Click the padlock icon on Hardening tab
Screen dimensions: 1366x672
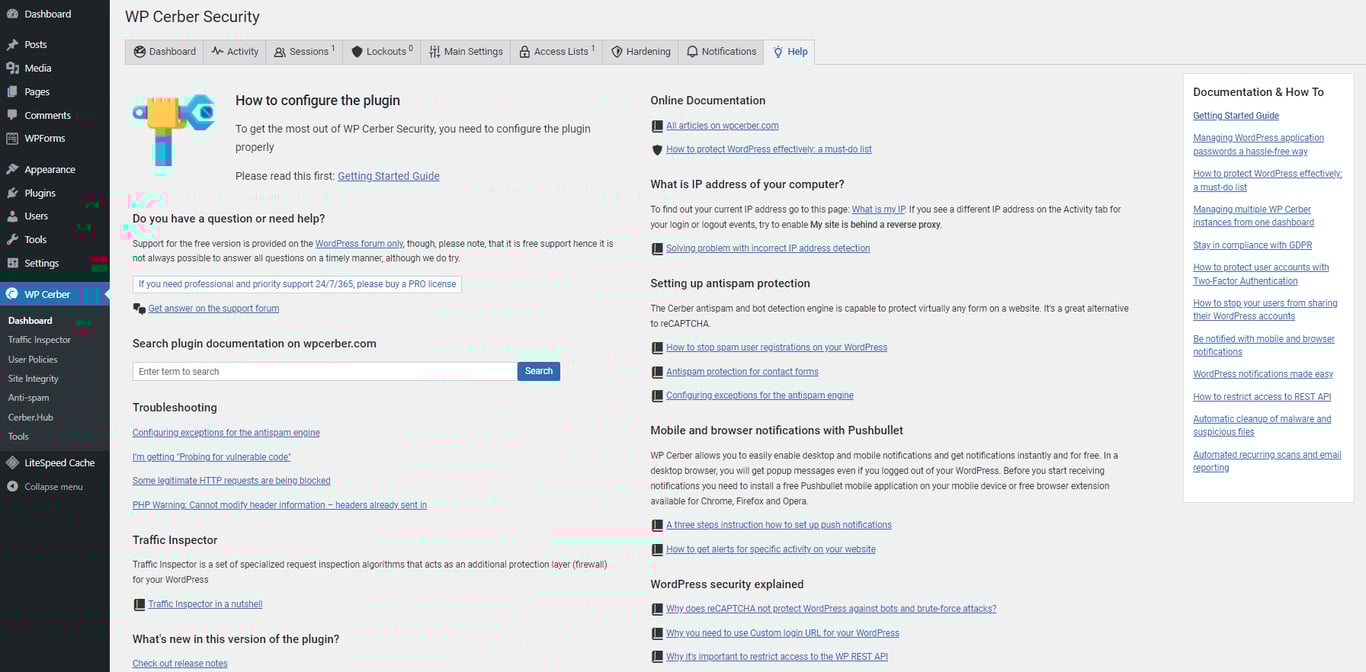[618, 51]
